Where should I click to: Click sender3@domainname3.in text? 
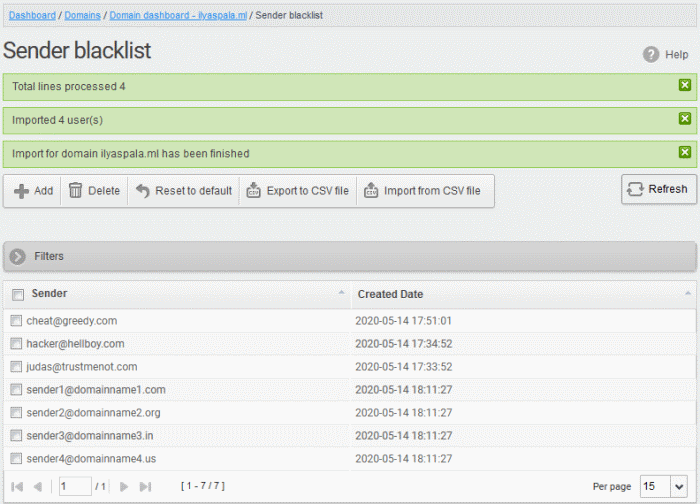point(90,436)
